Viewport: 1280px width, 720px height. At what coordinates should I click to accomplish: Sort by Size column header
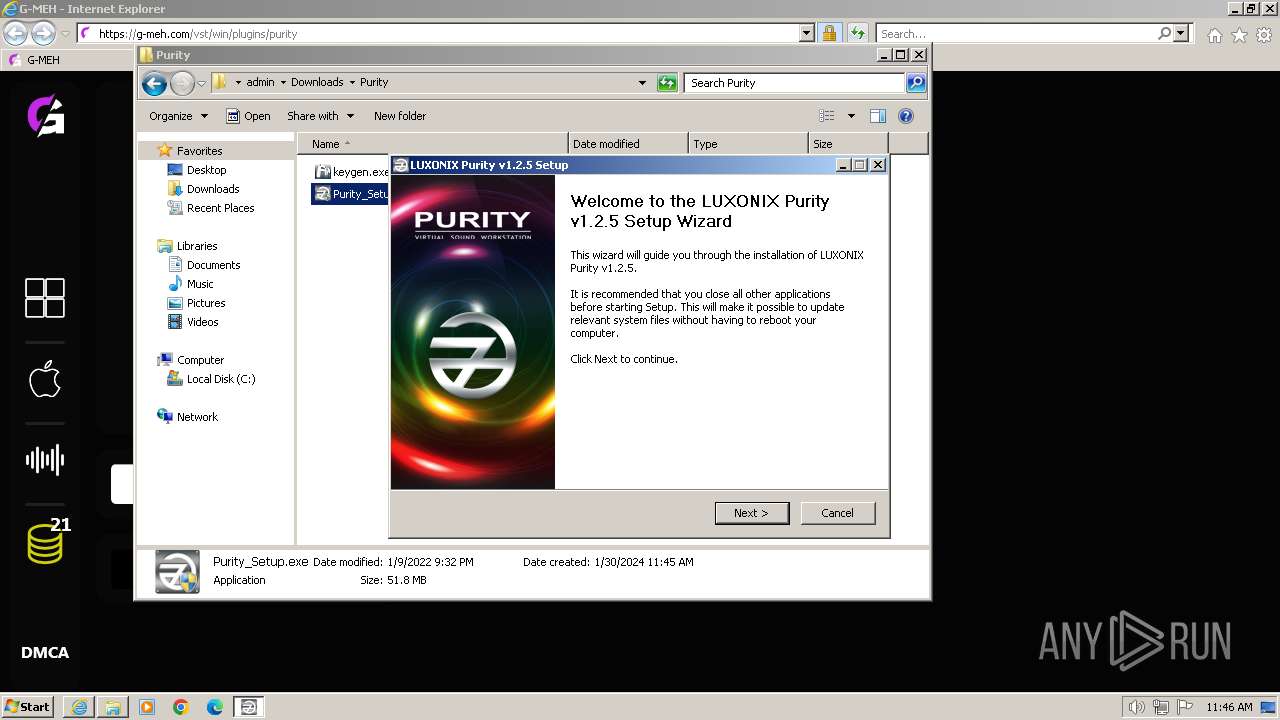pyautogui.click(x=848, y=144)
